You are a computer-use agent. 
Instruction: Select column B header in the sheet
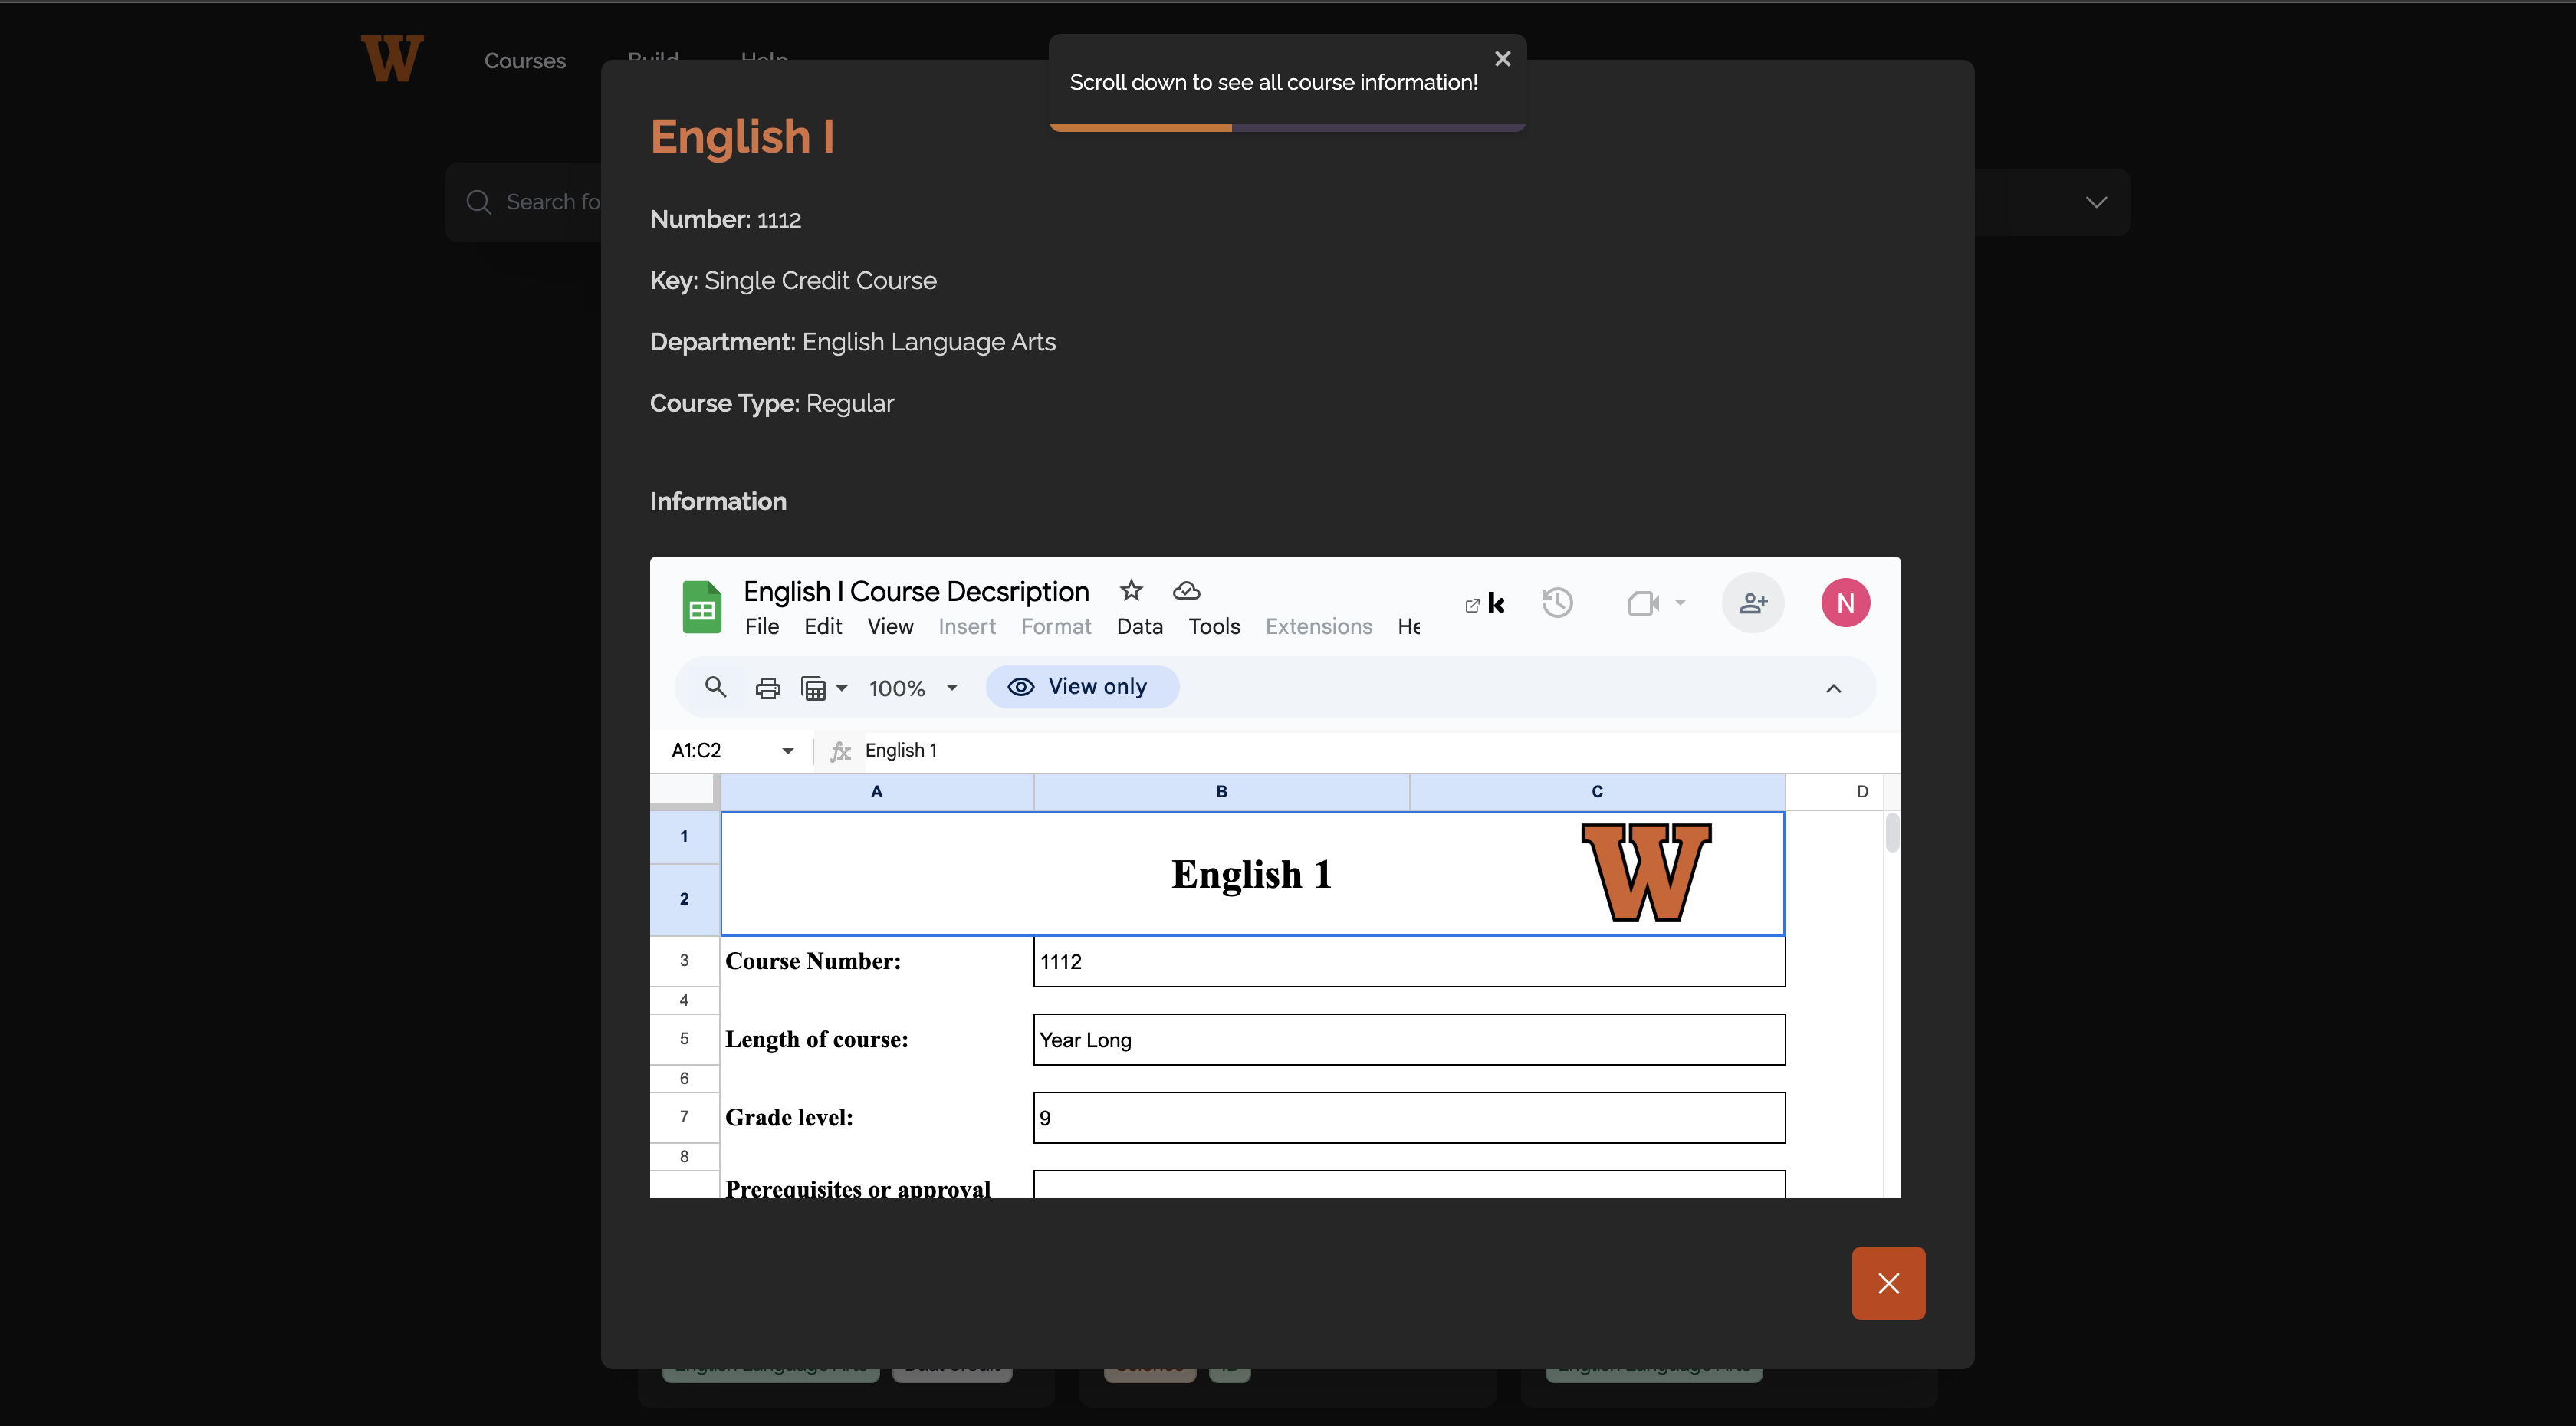tap(1221, 791)
